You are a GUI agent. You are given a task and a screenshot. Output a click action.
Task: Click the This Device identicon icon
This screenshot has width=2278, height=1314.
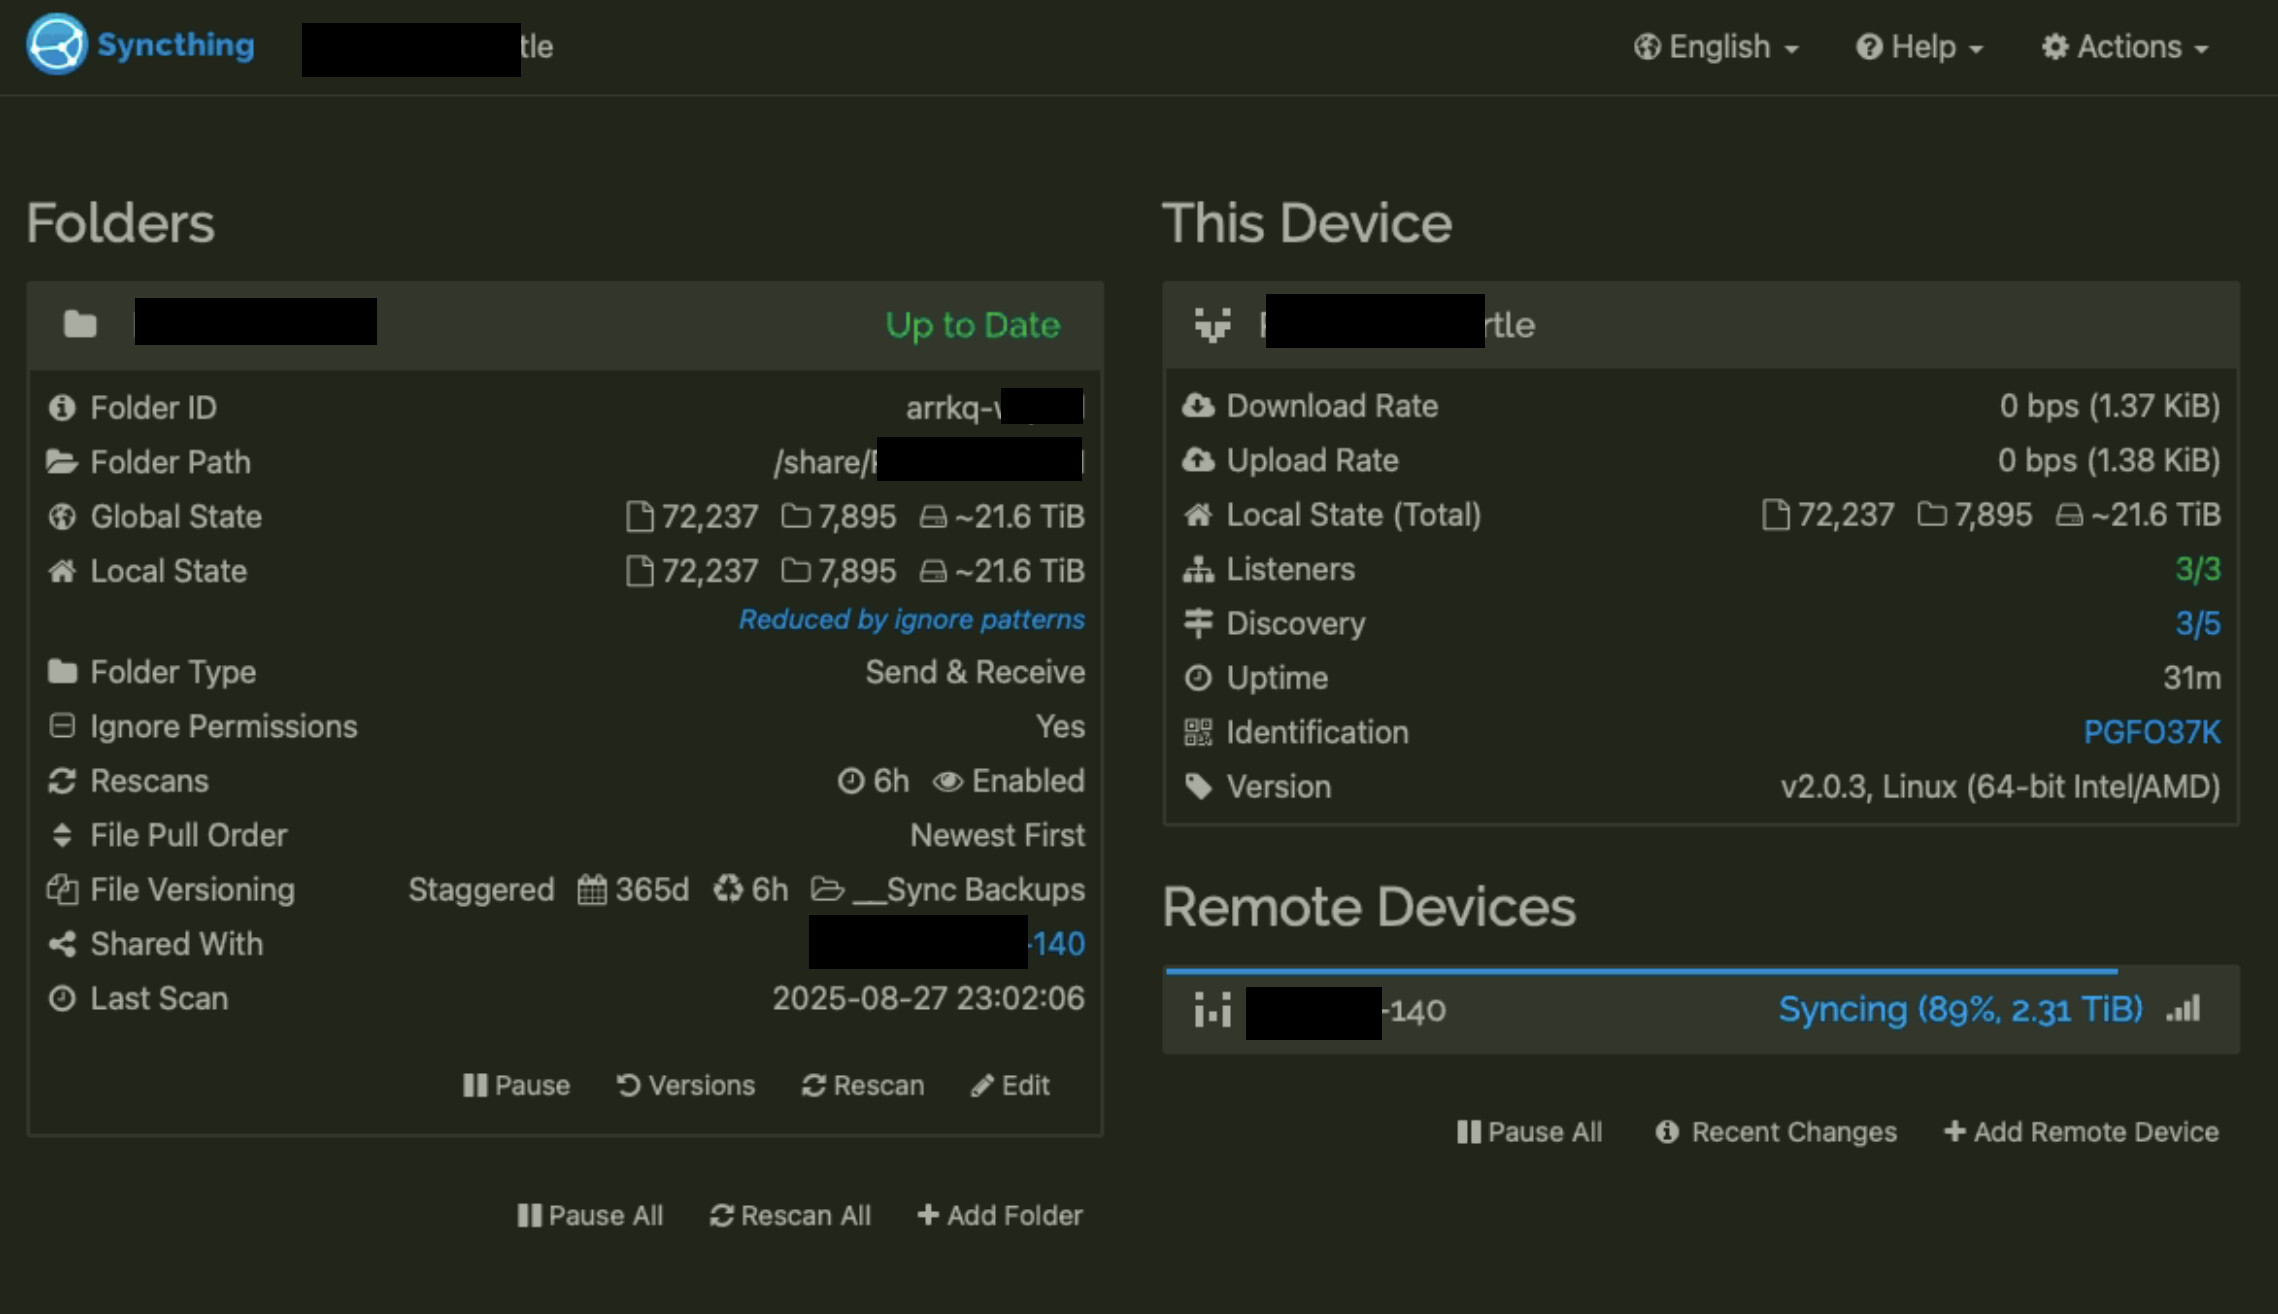(1212, 324)
